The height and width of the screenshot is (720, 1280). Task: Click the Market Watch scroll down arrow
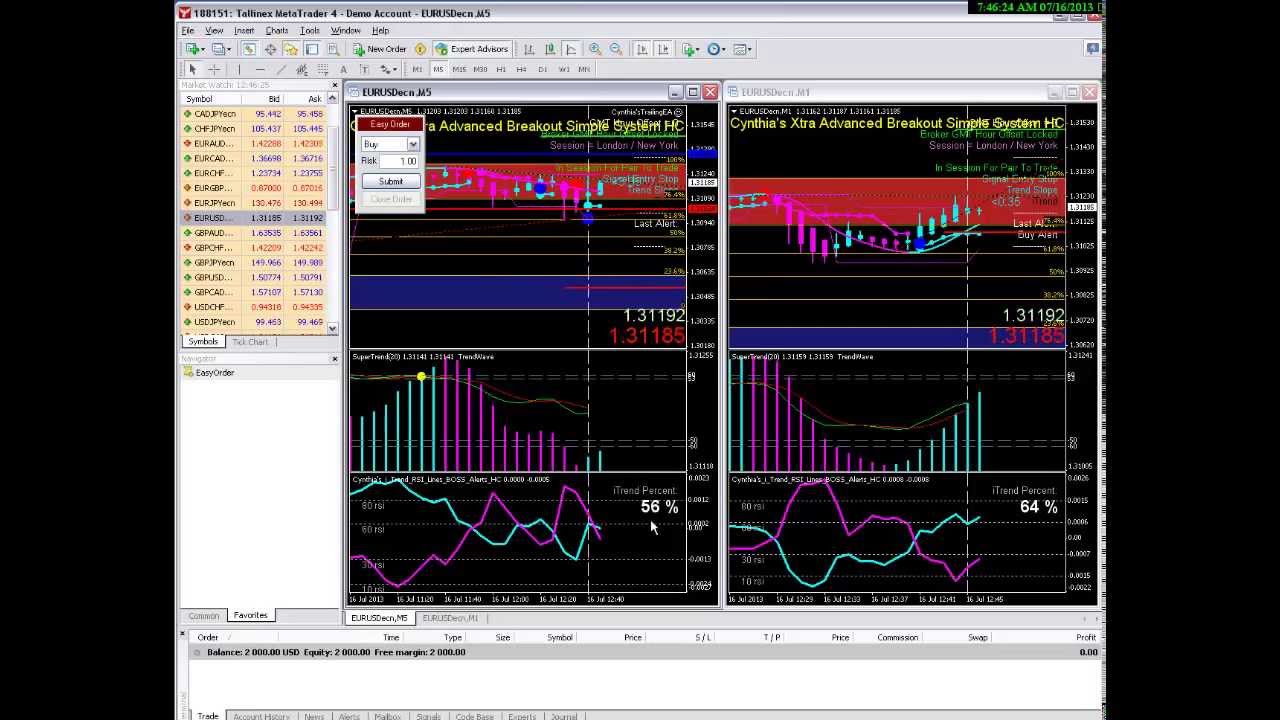point(332,328)
